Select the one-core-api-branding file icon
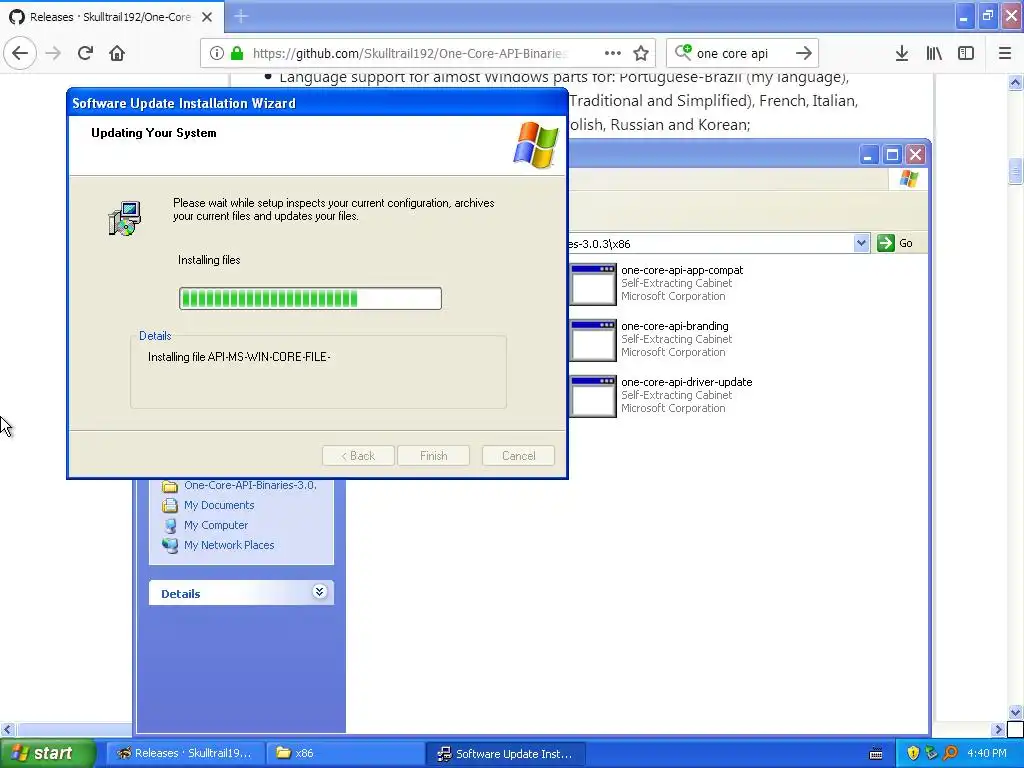The height and width of the screenshot is (768, 1024). [x=592, y=340]
